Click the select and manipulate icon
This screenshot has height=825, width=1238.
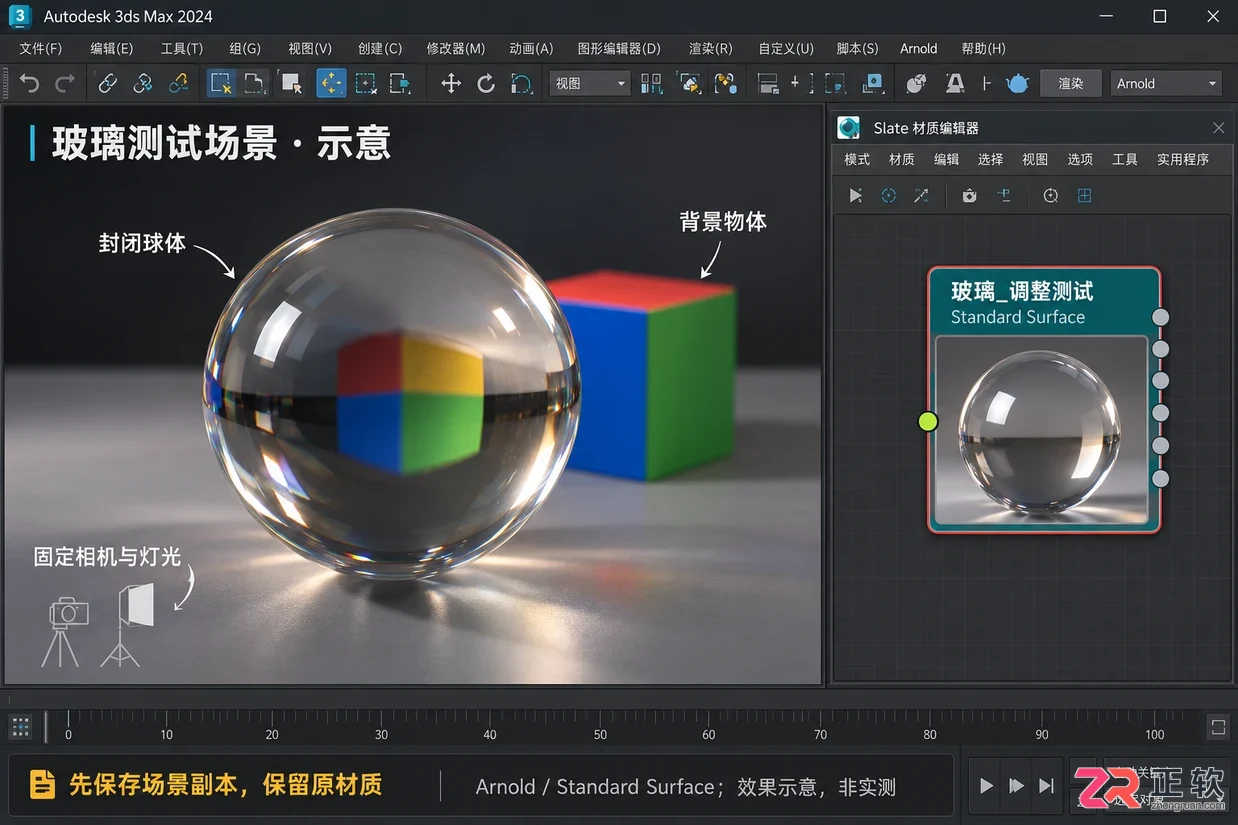(x=689, y=84)
